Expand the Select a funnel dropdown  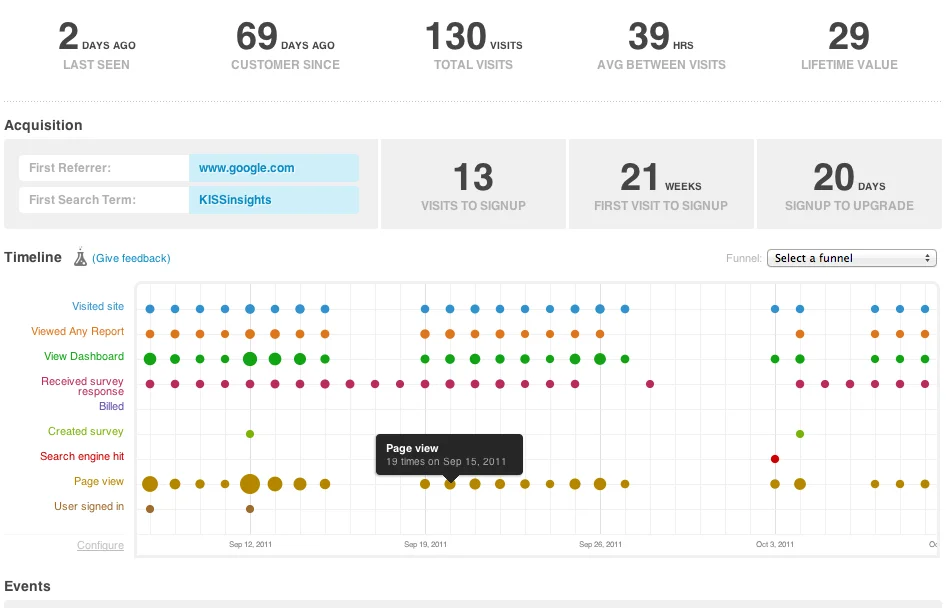[x=851, y=258]
